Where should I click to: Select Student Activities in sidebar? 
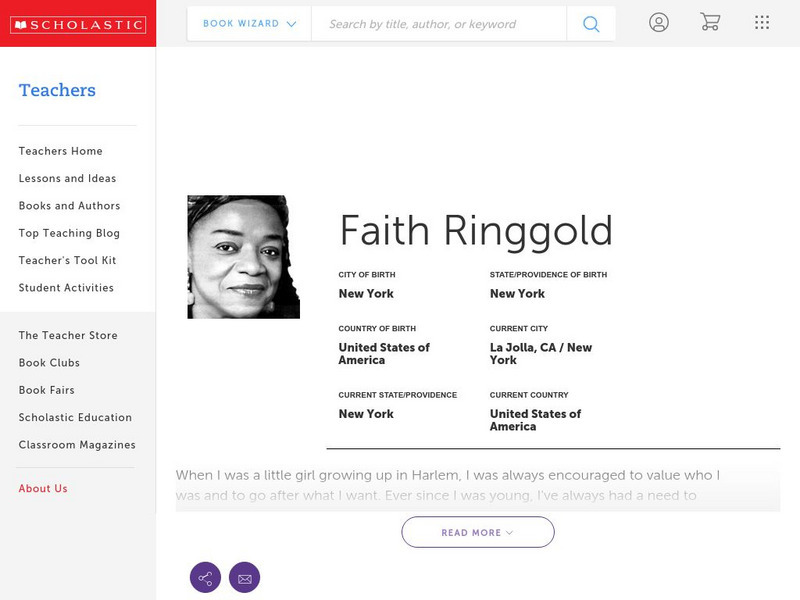click(x=66, y=288)
